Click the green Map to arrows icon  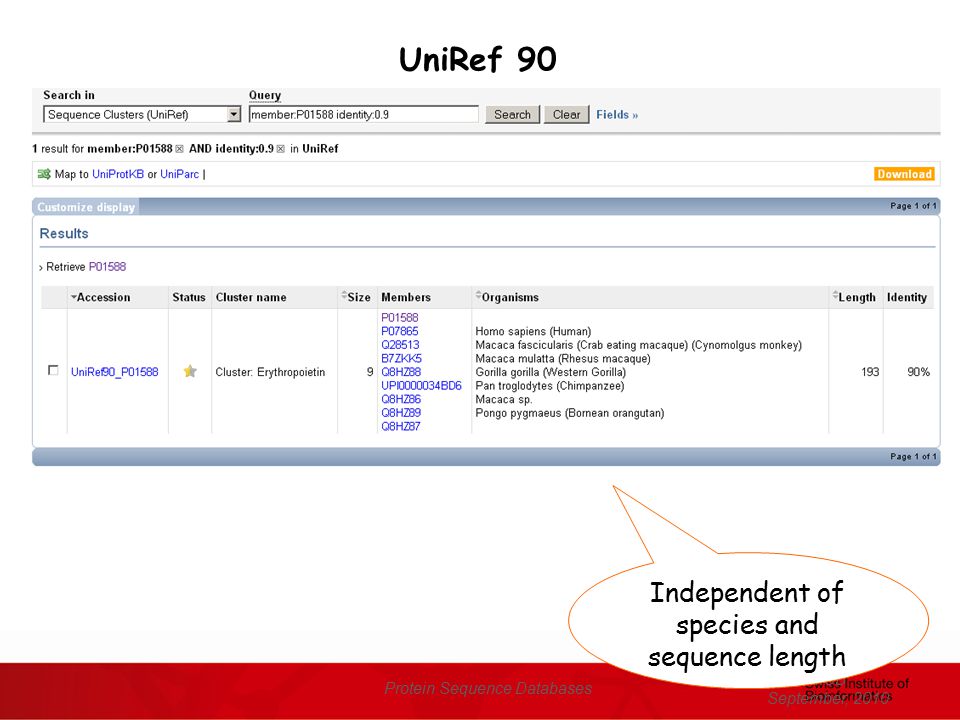coord(44,174)
